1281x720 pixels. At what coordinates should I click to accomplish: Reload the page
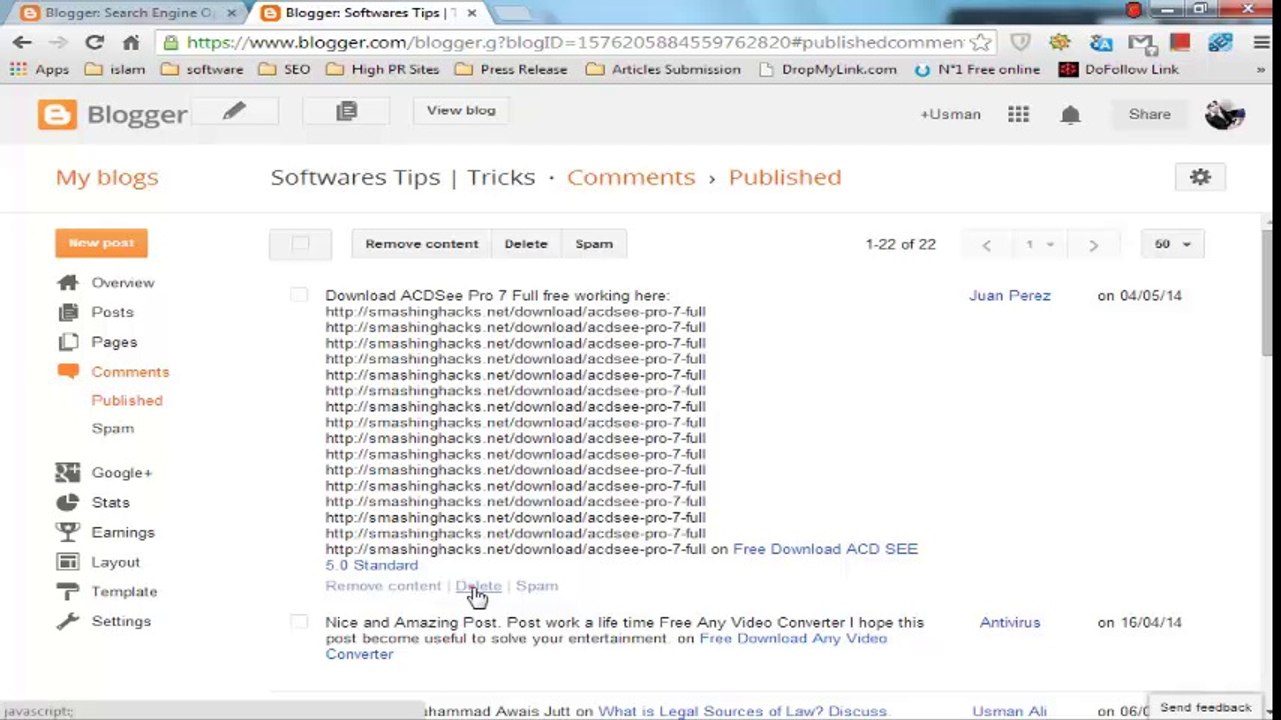click(94, 42)
